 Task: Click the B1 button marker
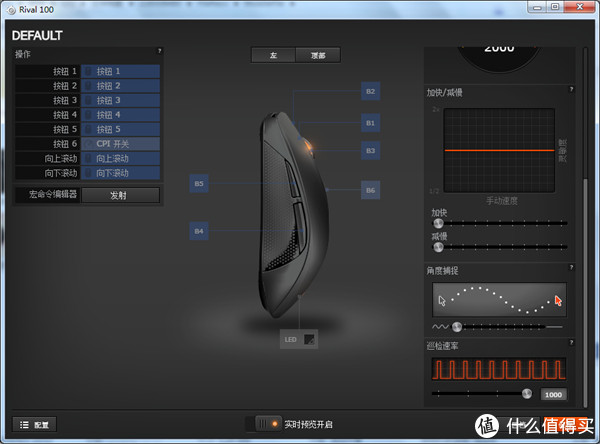(x=370, y=123)
